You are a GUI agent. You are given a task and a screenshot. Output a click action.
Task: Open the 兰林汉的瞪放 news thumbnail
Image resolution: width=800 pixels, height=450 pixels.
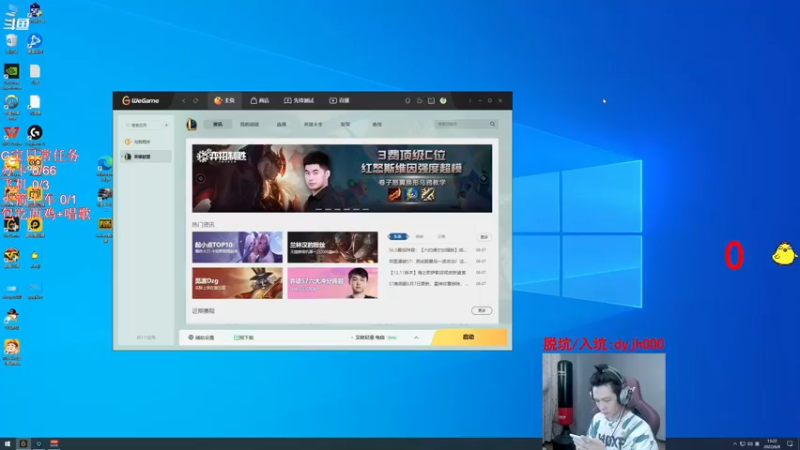332,247
